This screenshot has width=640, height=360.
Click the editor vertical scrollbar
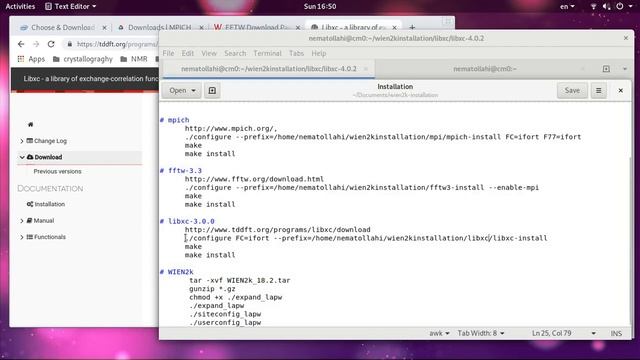pyautogui.click(x=631, y=241)
